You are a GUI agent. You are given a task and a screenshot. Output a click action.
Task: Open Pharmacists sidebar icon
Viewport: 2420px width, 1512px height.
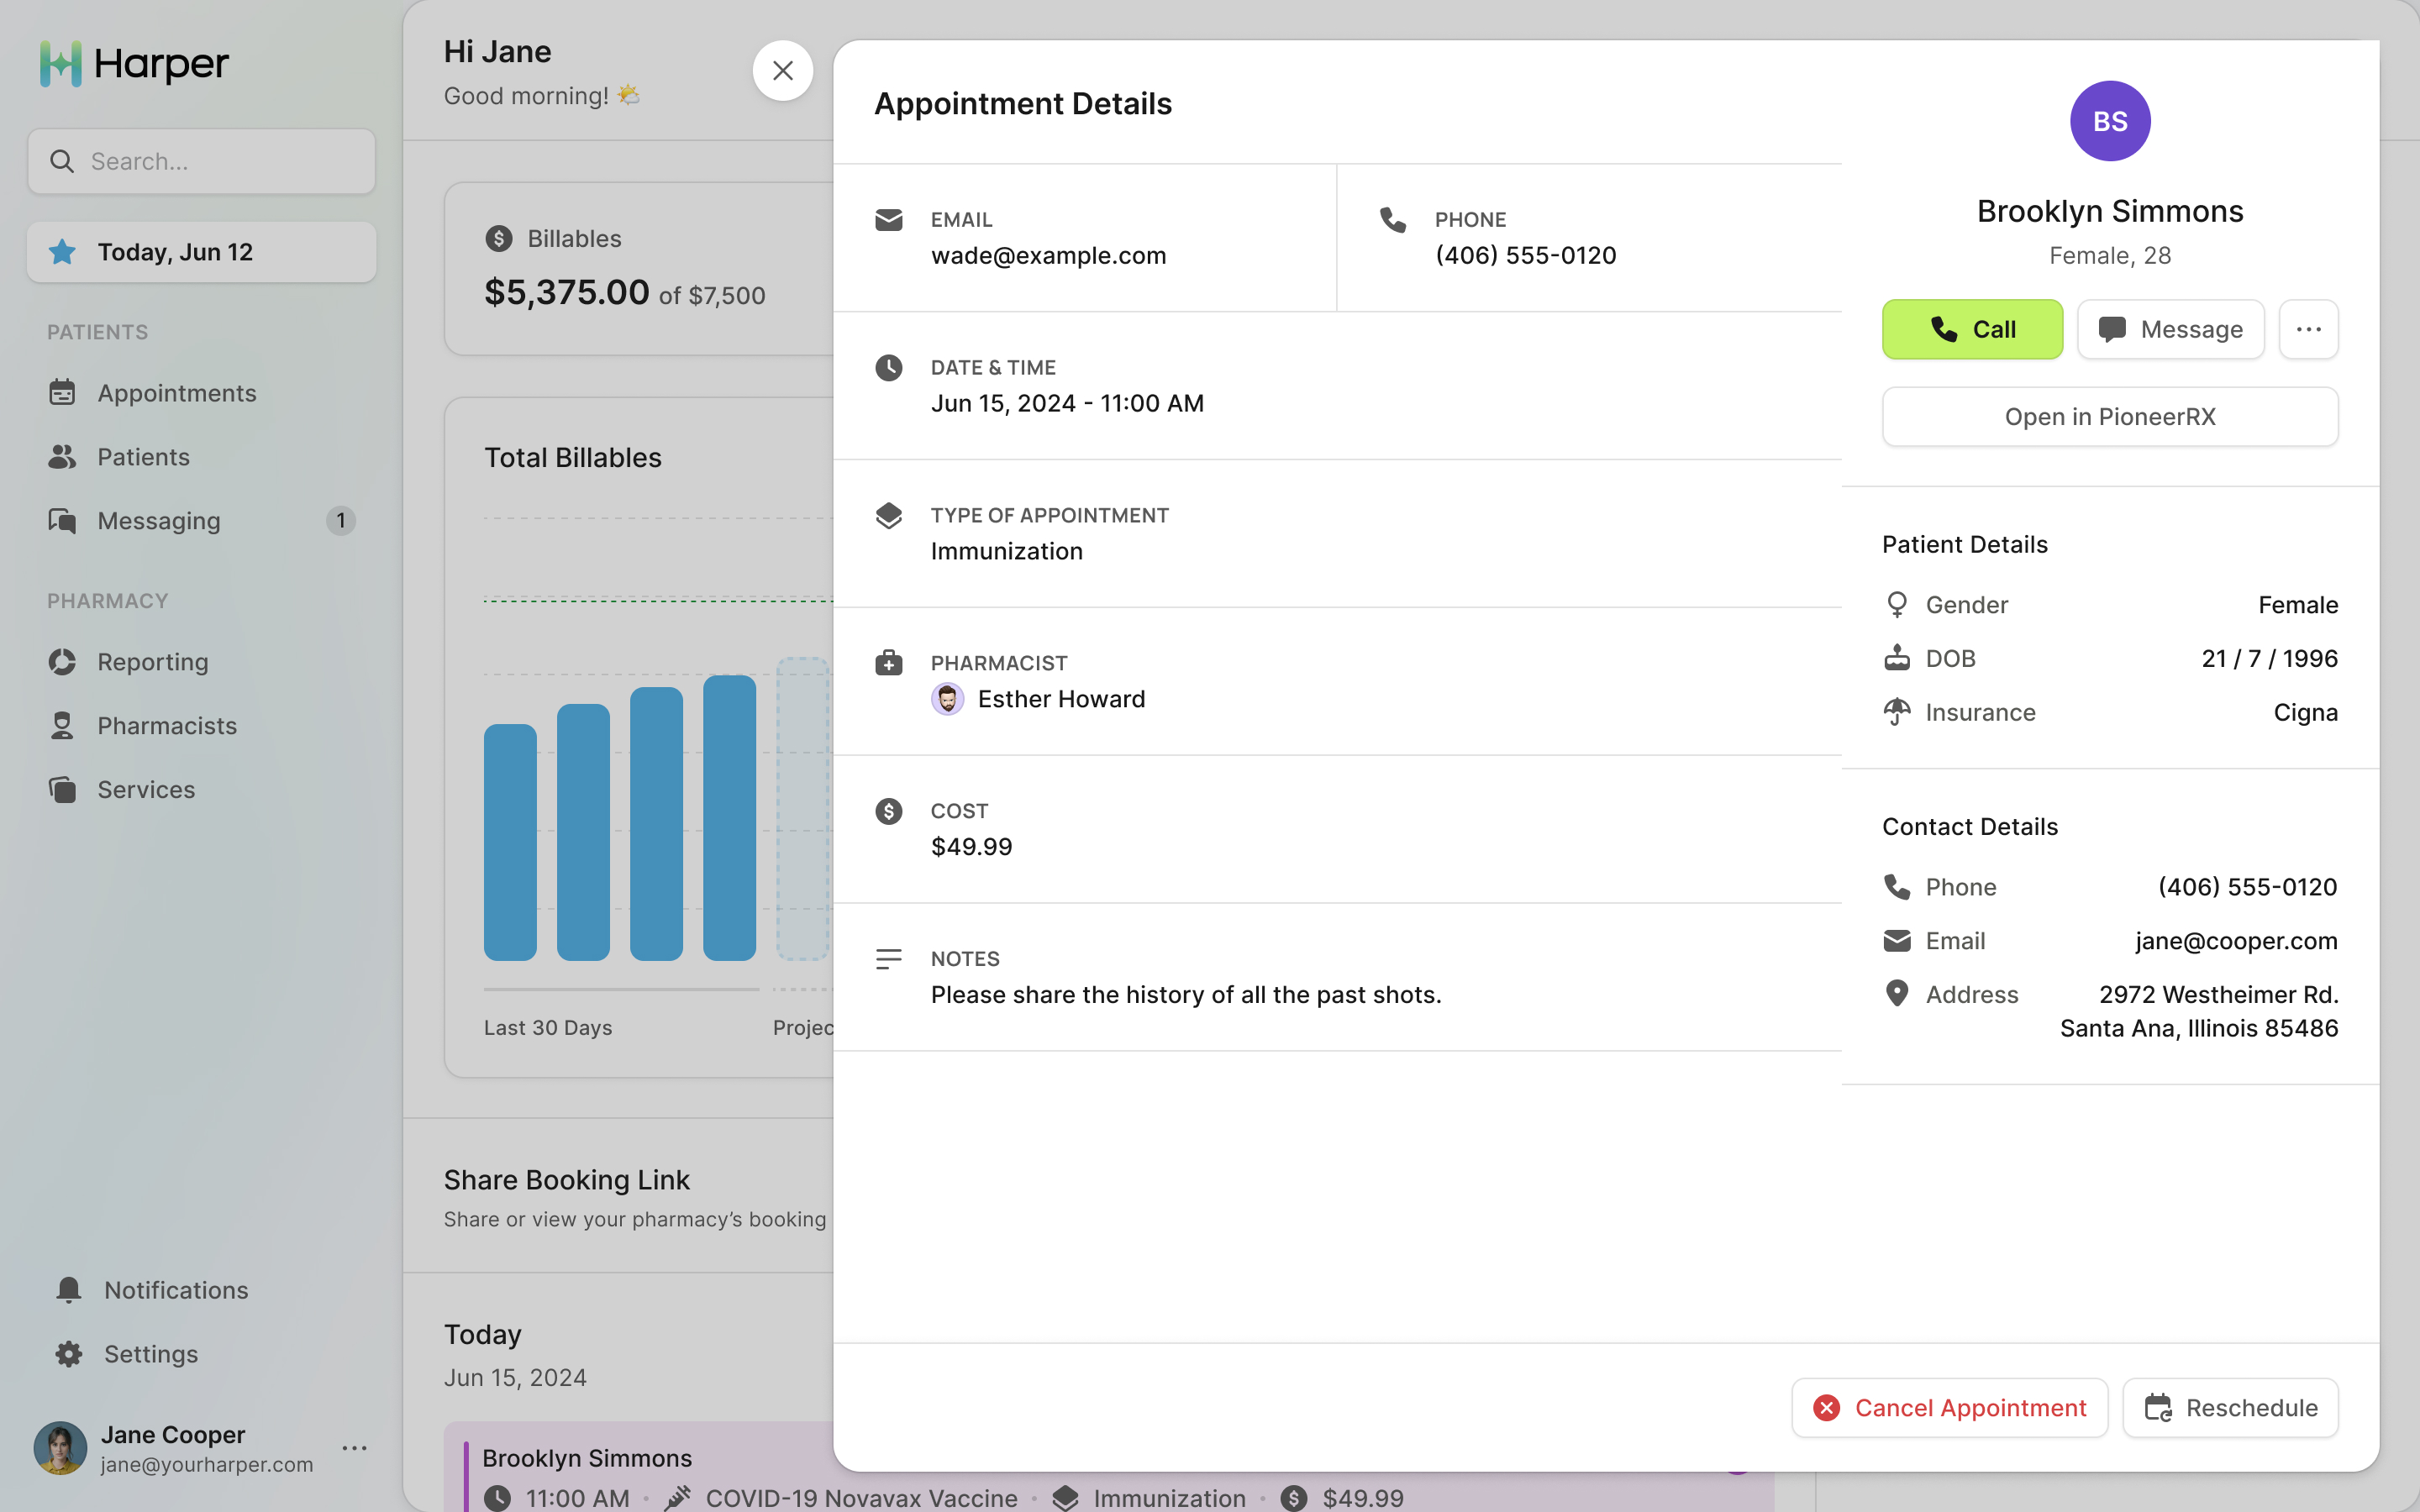click(x=62, y=726)
